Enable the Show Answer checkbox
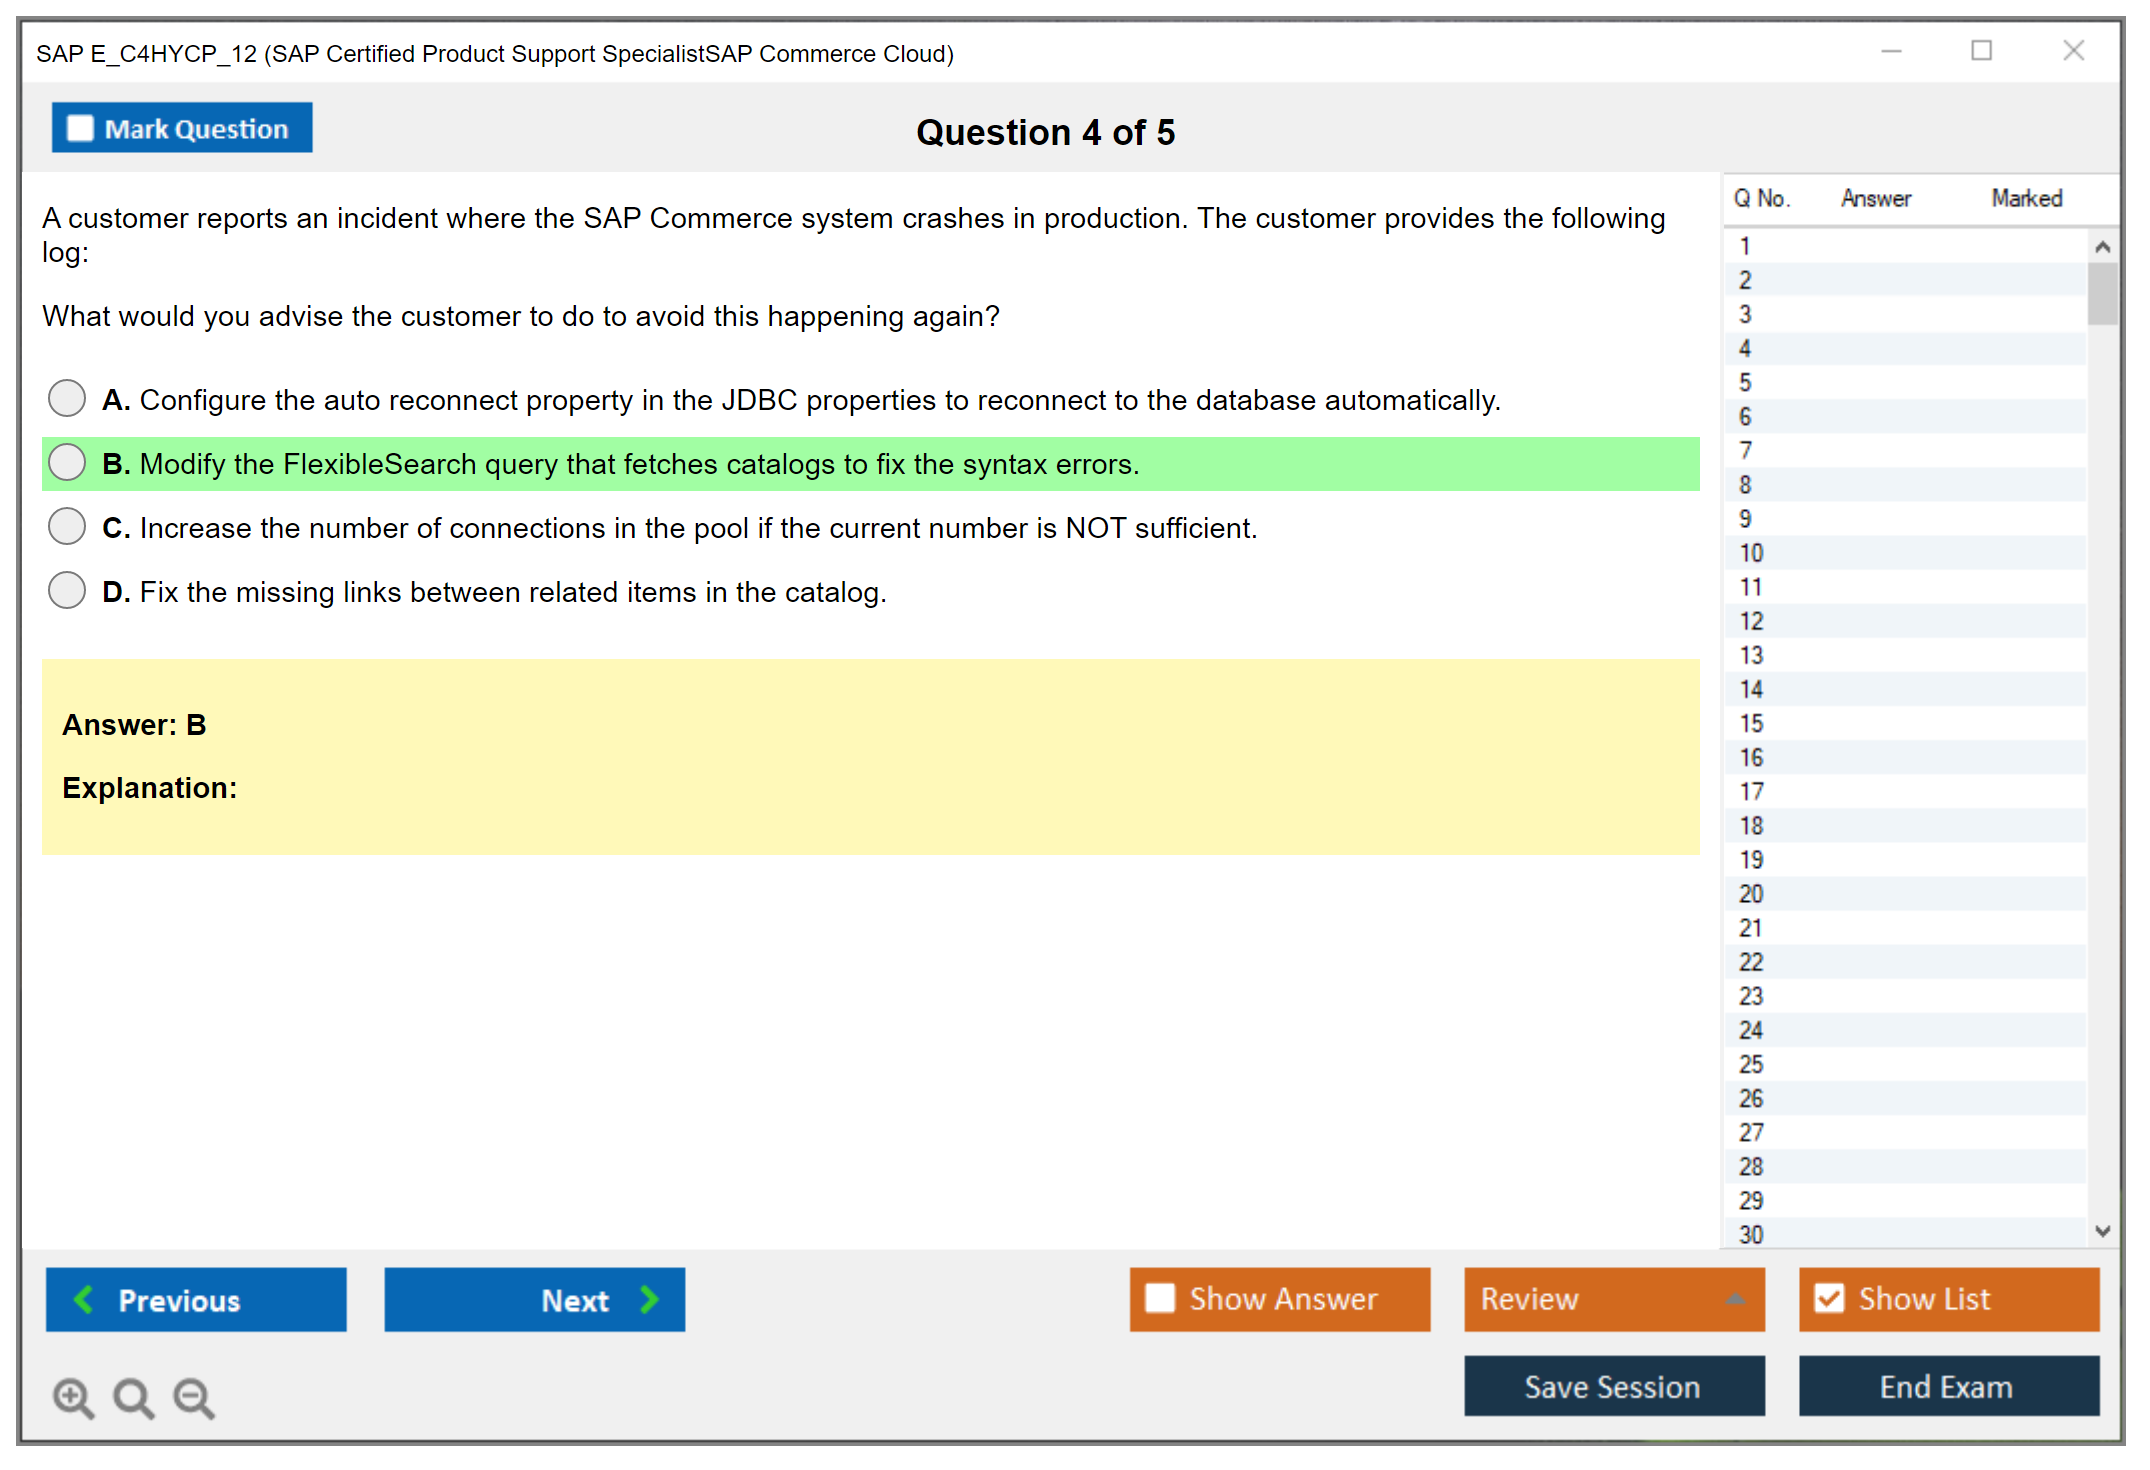Image resolution: width=2150 pixels, height=1470 pixels. pyautogui.click(x=1160, y=1298)
